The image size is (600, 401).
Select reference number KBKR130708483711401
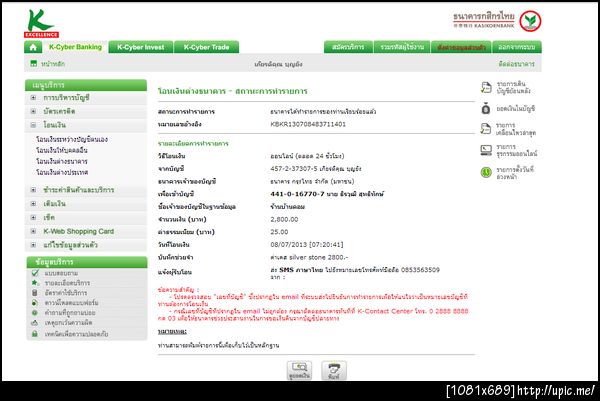(x=308, y=124)
